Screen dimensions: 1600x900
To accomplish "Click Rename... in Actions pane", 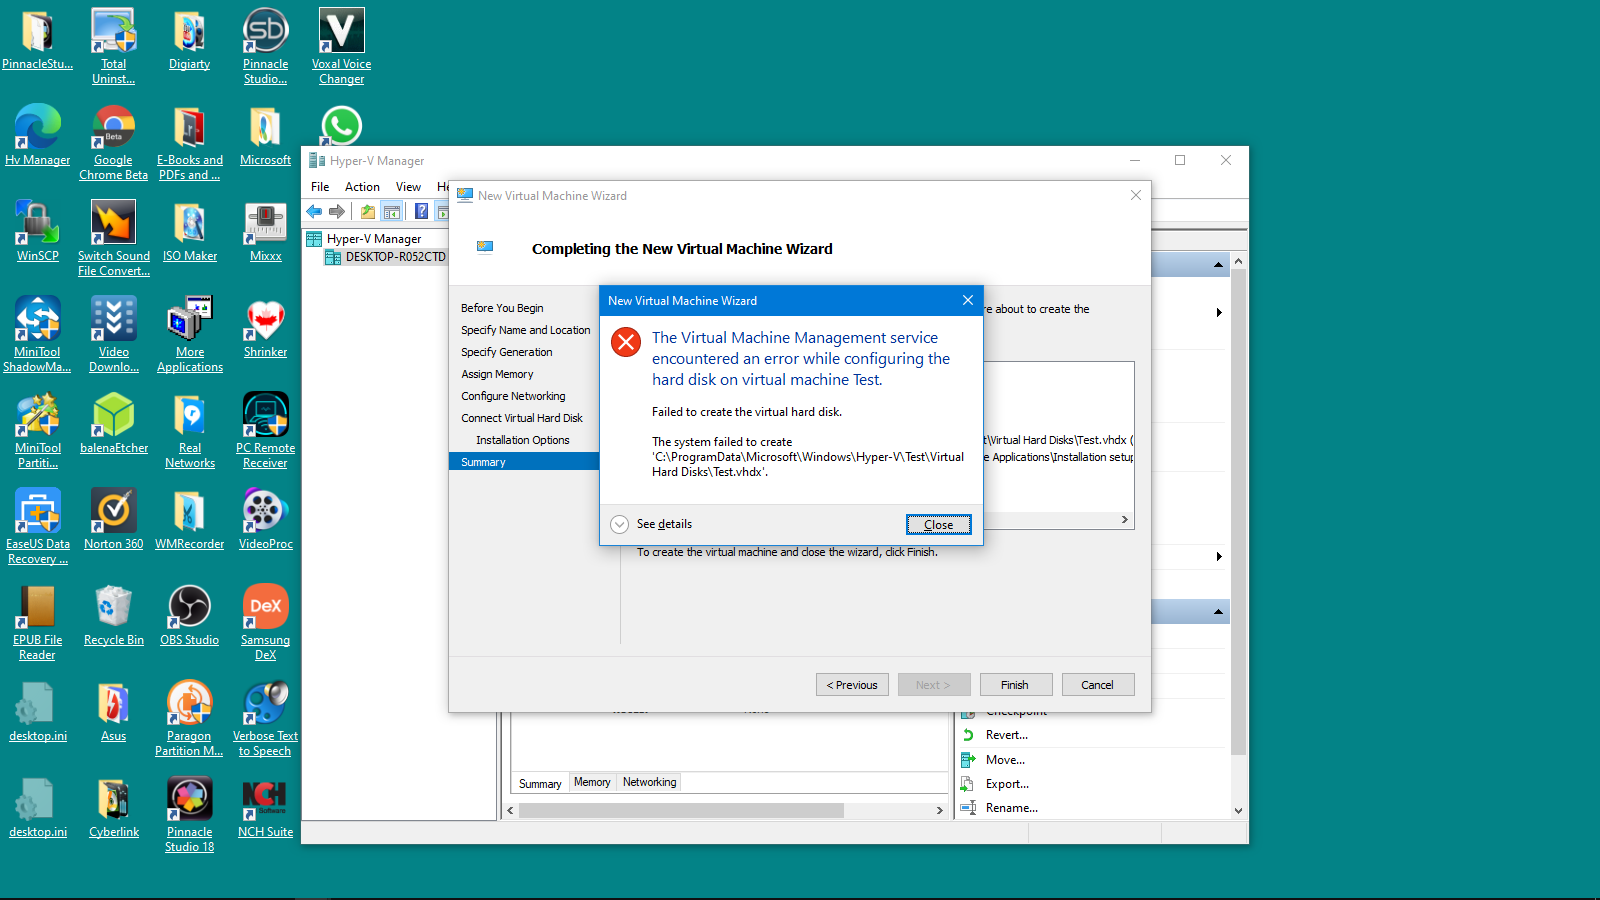I will click(x=1012, y=808).
